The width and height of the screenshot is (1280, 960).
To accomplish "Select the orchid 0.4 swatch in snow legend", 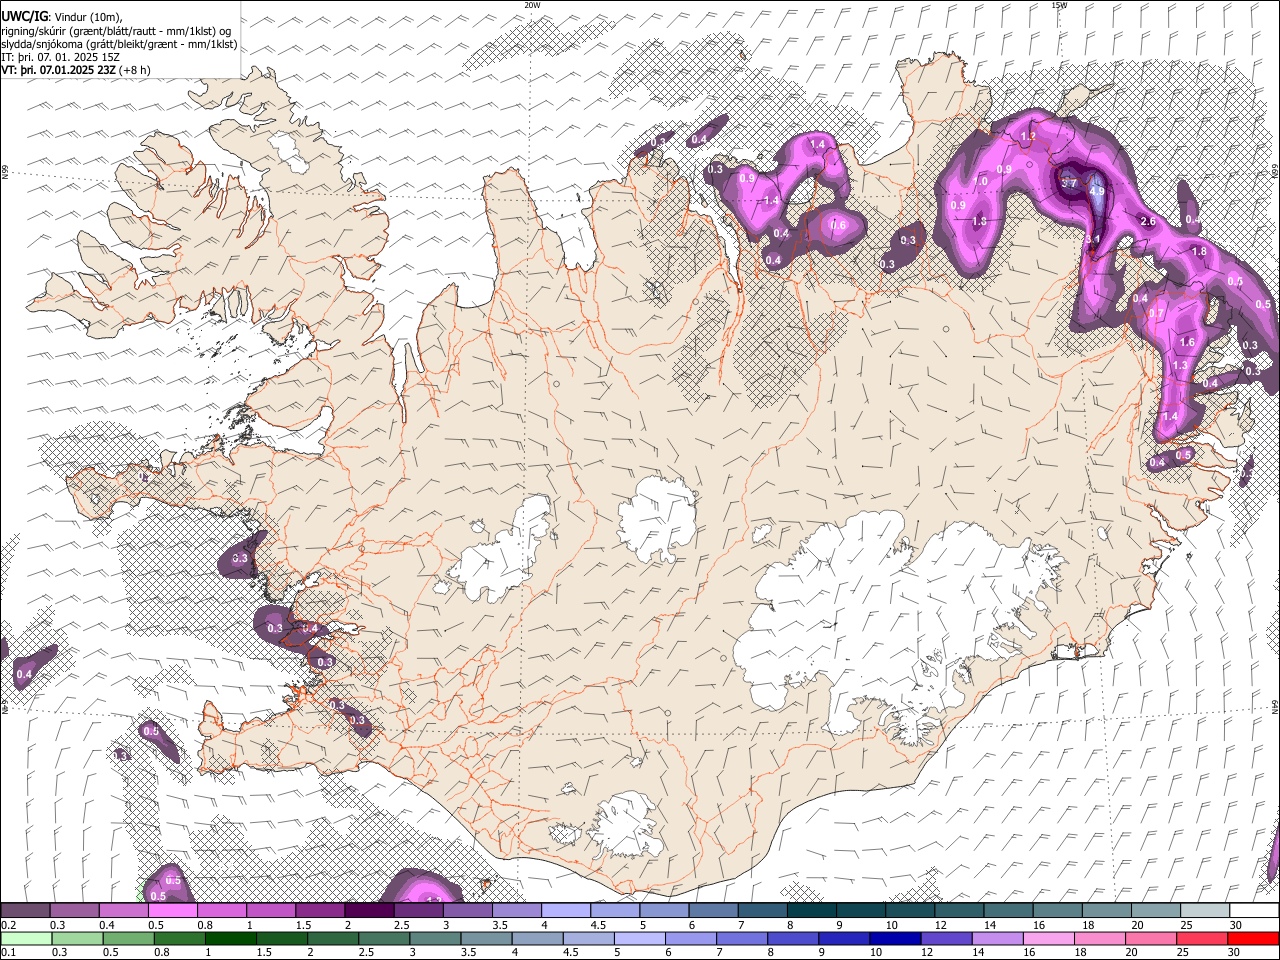I will (123, 911).
